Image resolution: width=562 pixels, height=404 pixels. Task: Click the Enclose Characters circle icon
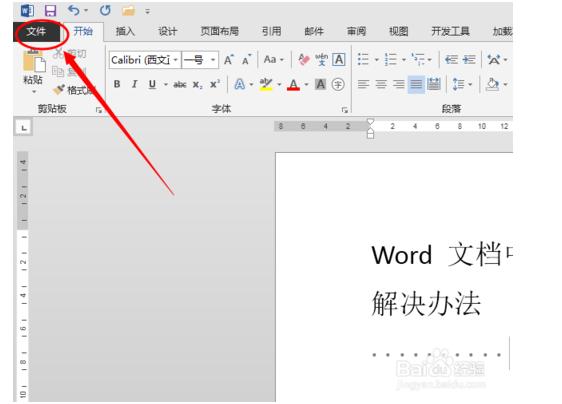[x=338, y=85]
